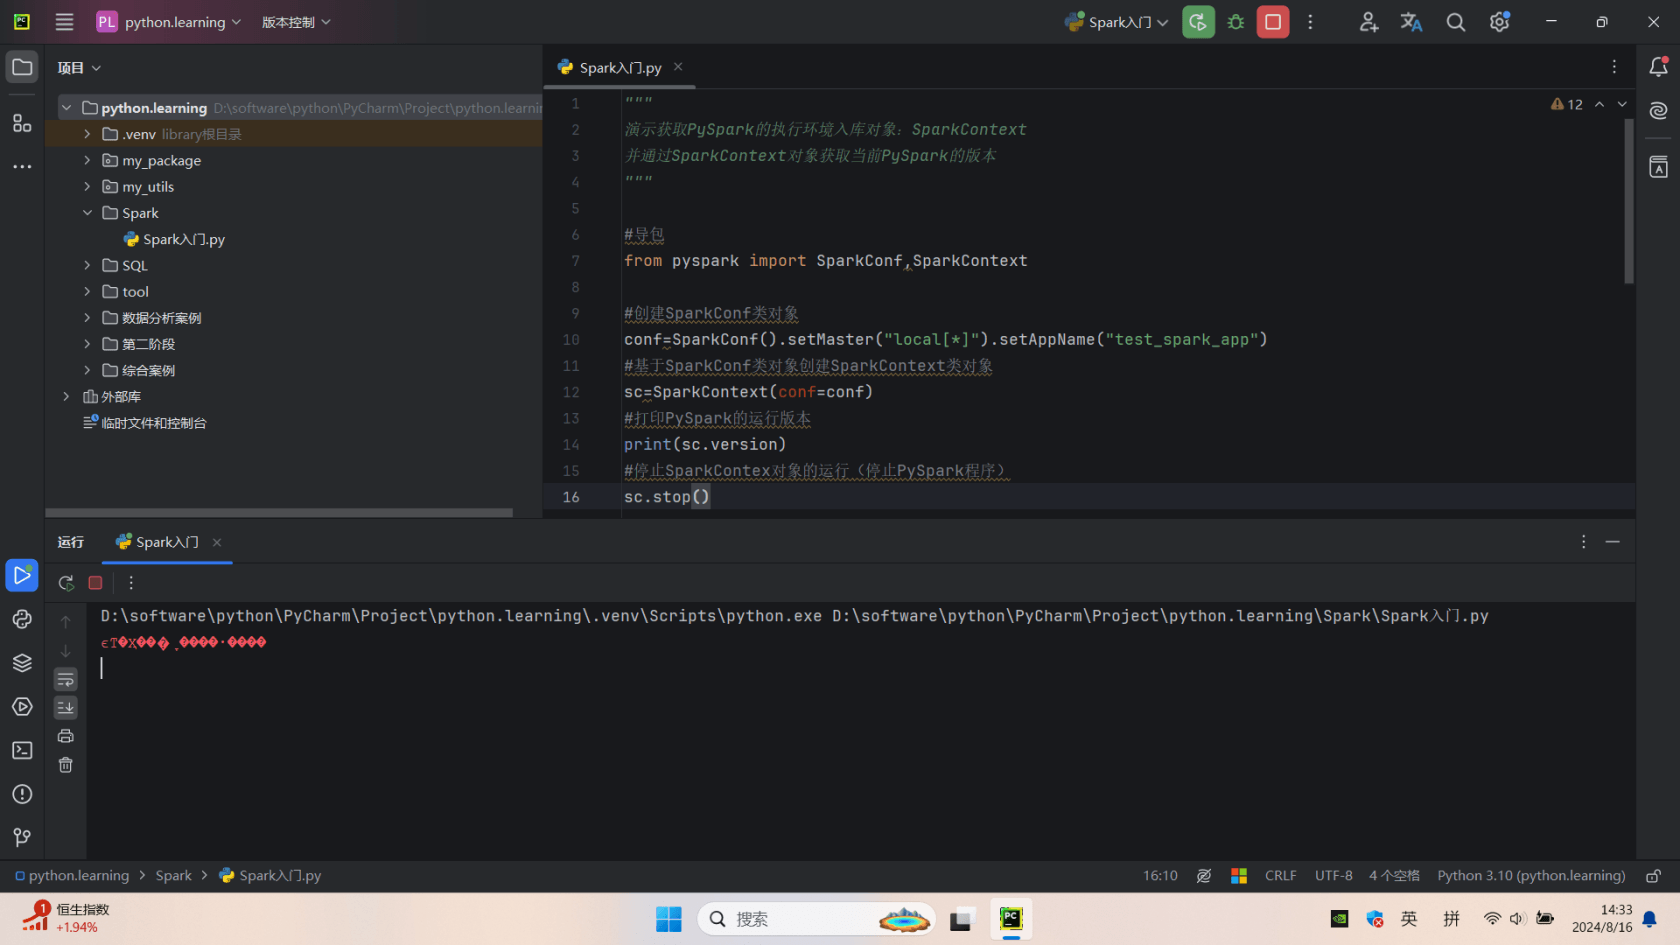This screenshot has width=1680, height=945.
Task: Expand the .venv folder
Action: (87, 134)
